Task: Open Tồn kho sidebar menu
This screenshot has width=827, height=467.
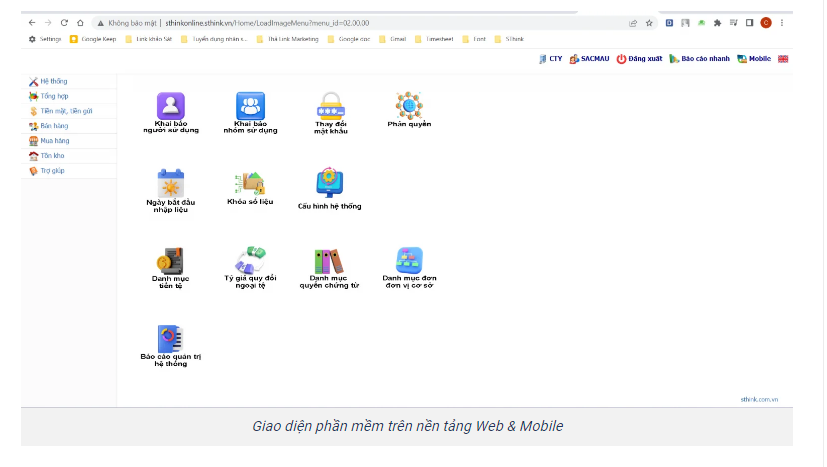Action: (52, 156)
